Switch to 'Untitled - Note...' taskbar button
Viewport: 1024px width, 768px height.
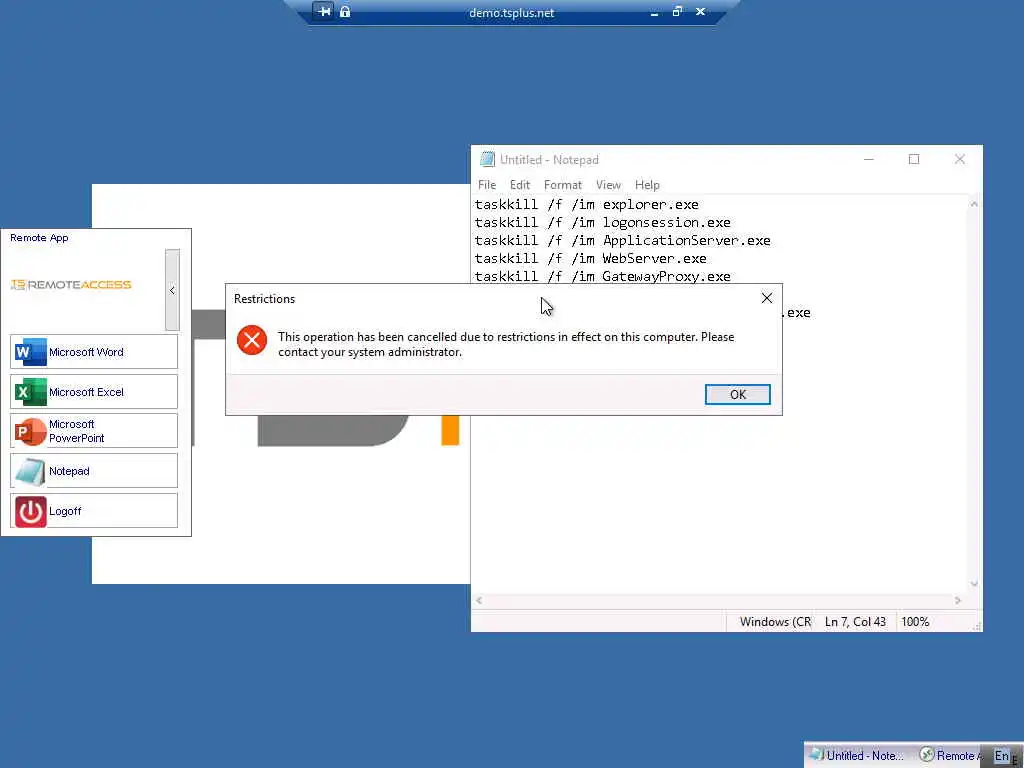856,756
